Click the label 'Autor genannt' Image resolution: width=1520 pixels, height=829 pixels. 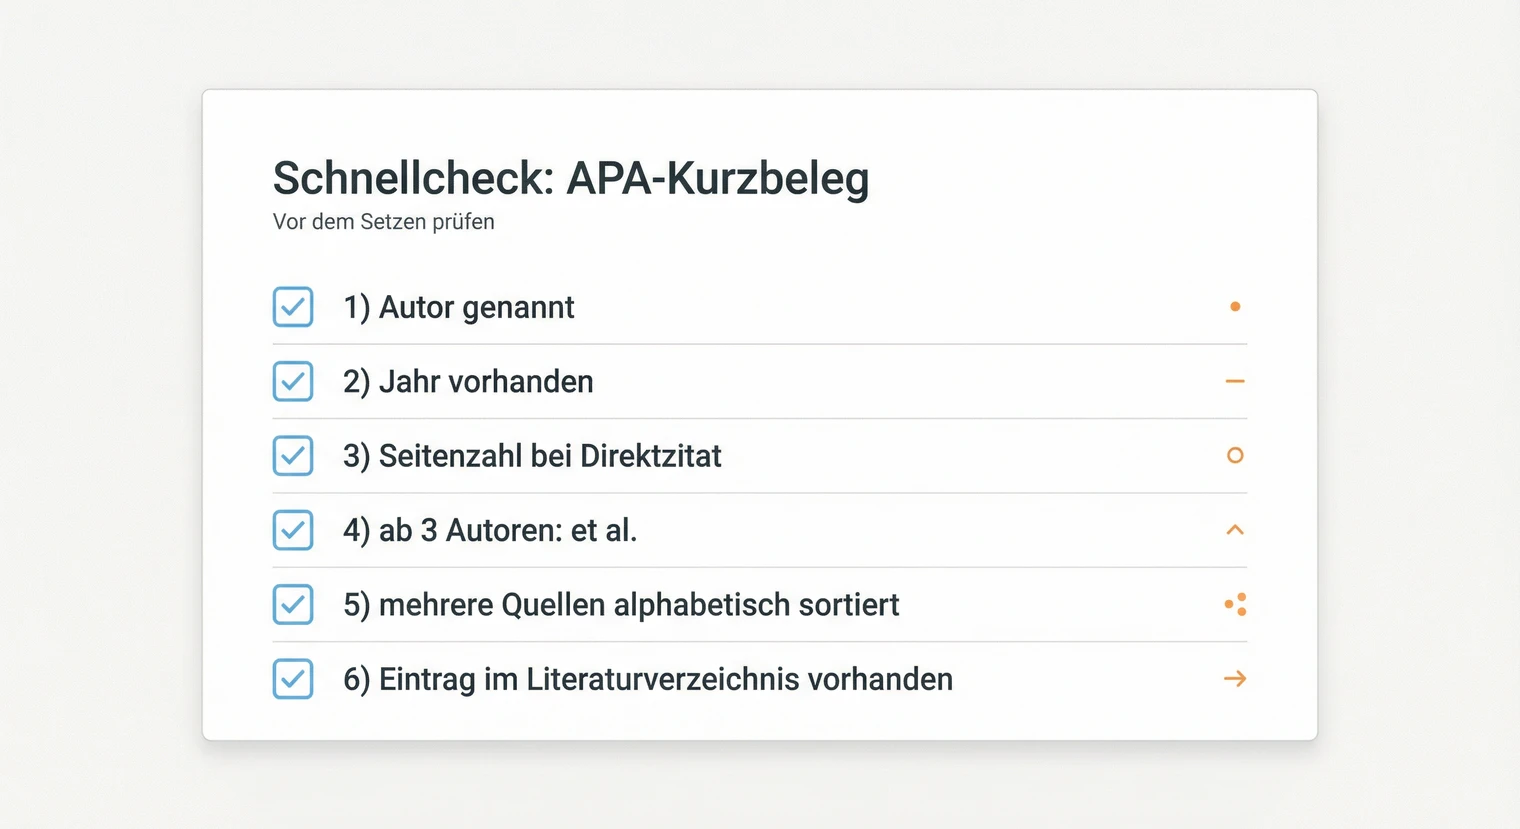click(459, 307)
